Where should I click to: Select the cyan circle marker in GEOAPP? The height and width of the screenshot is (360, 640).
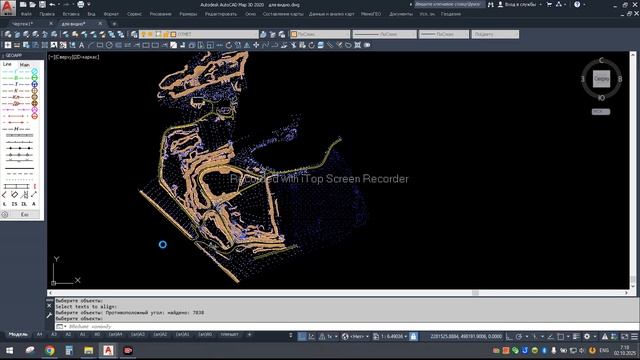pos(35,71)
